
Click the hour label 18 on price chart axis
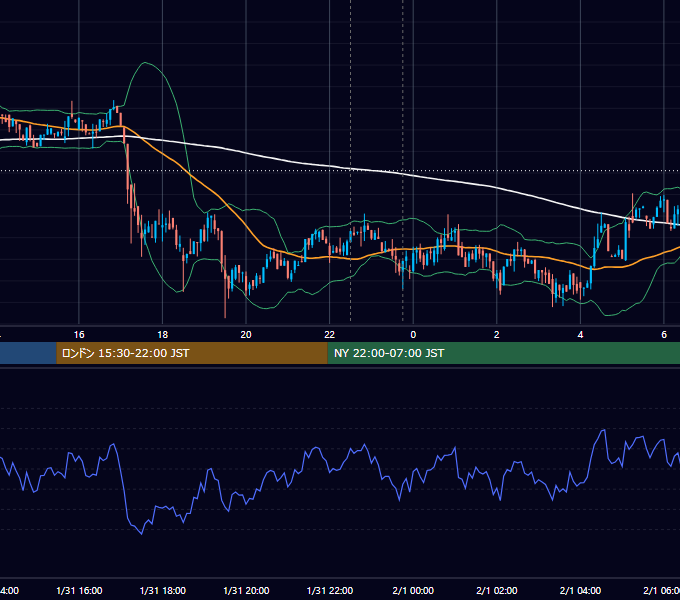[163, 335]
